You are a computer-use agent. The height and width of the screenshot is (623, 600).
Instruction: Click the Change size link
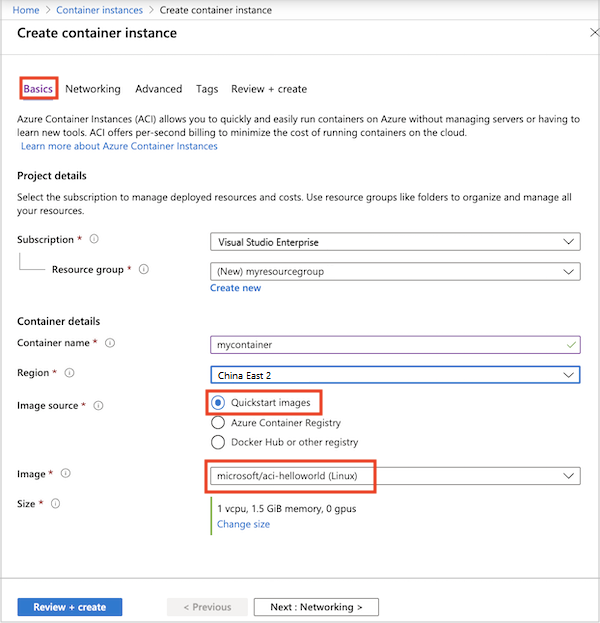243,524
